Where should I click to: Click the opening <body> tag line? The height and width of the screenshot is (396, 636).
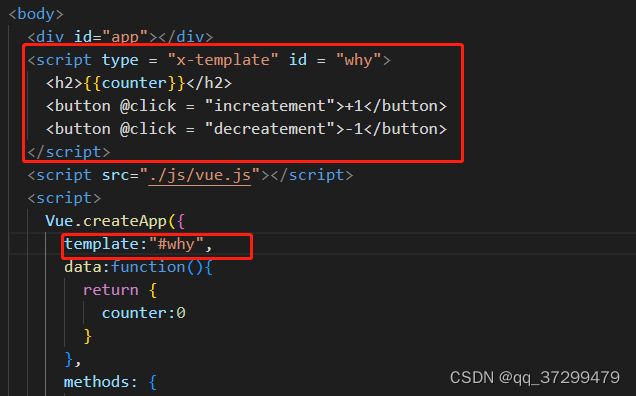coord(36,14)
